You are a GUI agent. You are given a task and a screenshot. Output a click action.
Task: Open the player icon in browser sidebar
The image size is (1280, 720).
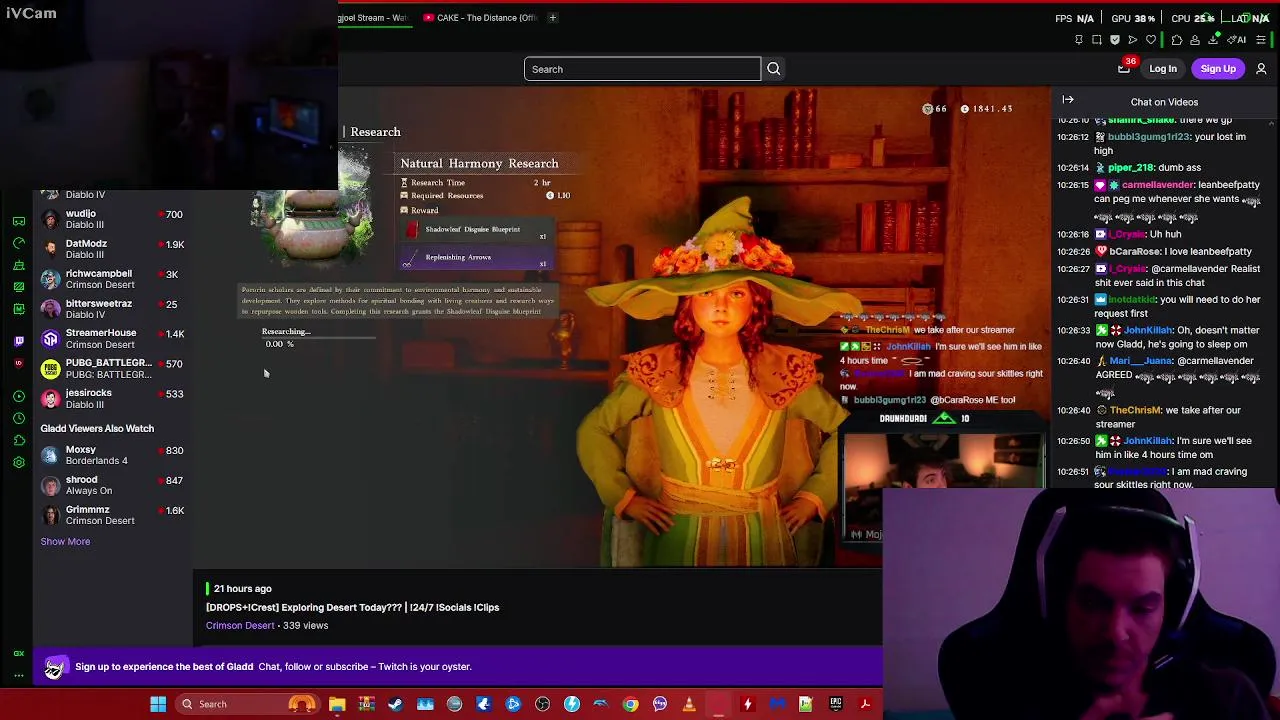19,396
